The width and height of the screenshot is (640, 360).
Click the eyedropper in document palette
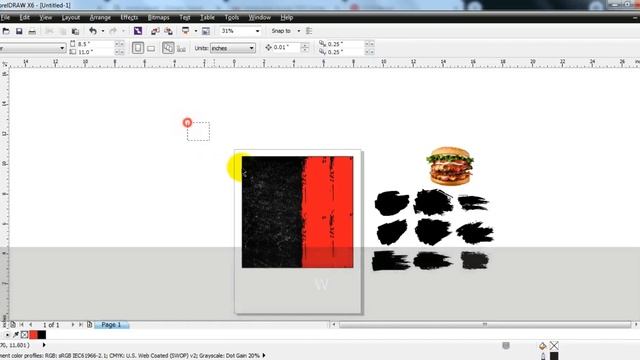16,335
